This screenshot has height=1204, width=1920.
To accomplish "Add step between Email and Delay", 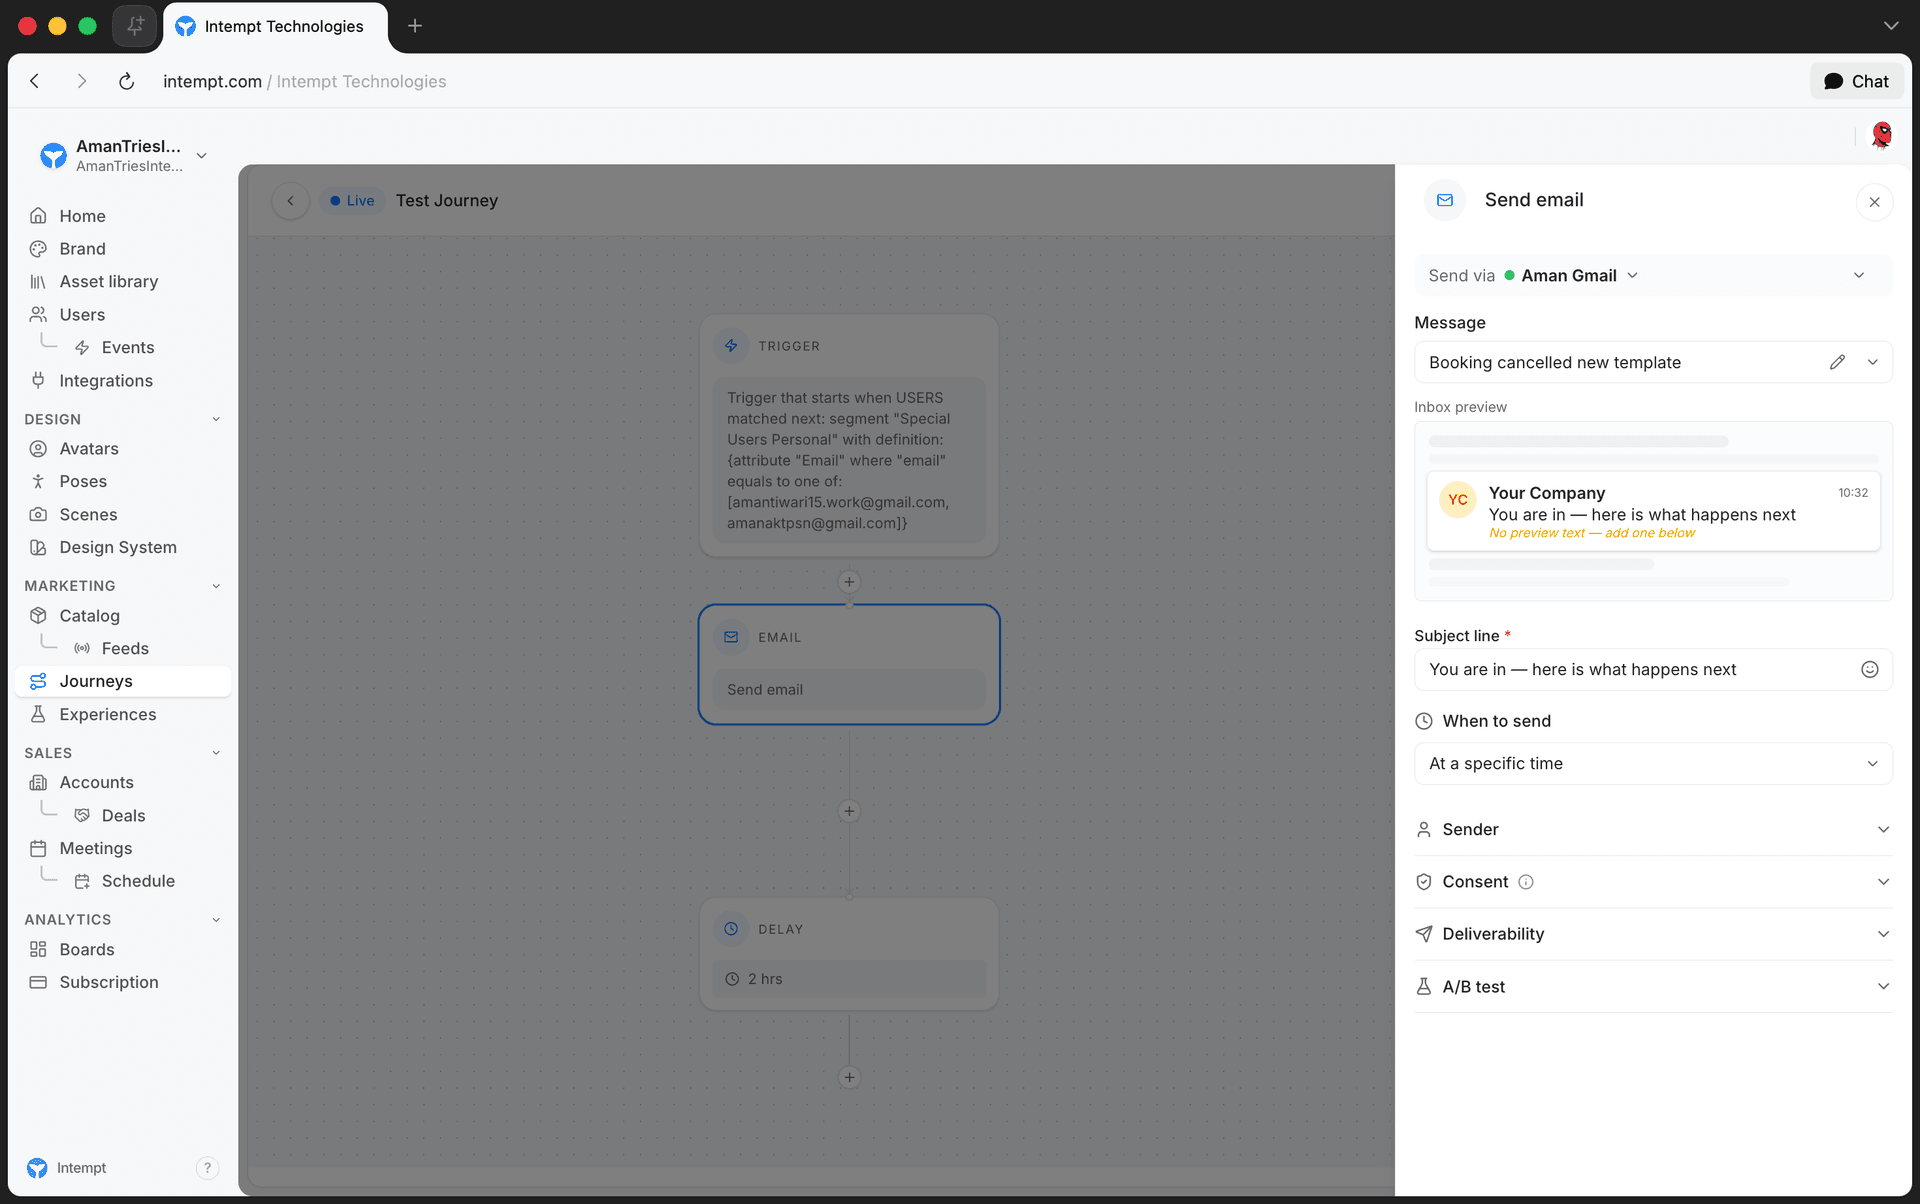I will point(849,811).
